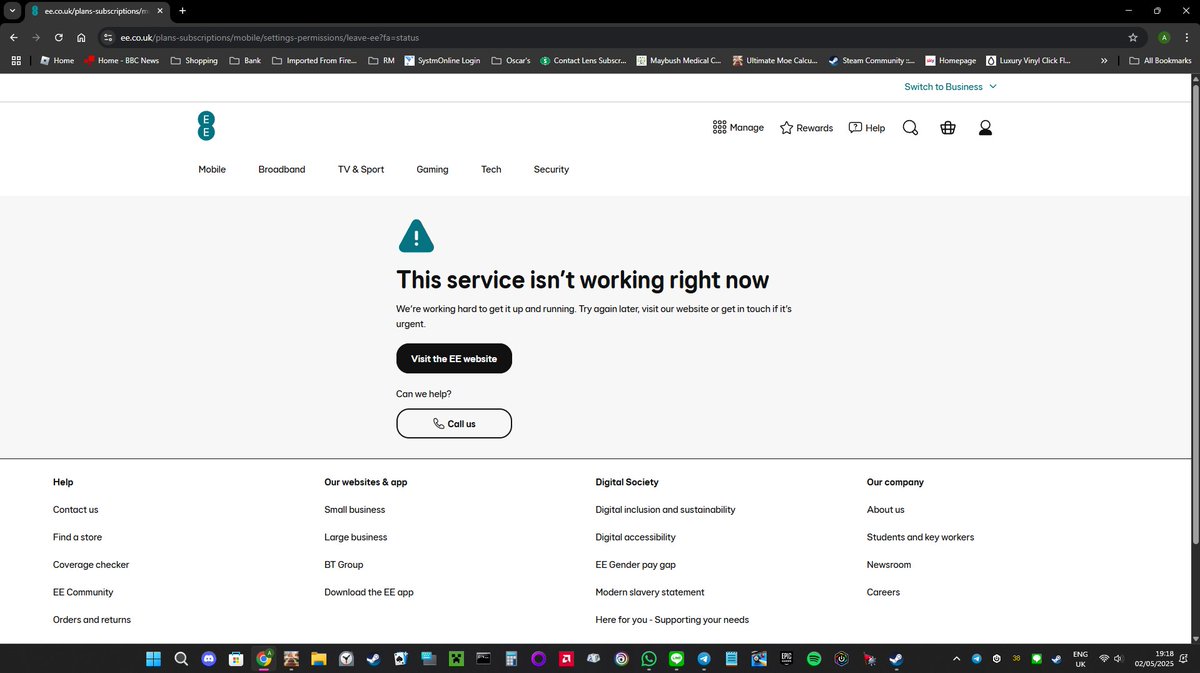Open Steam Community bookmark
Screen dimensions: 1200x673
pos(871,60)
